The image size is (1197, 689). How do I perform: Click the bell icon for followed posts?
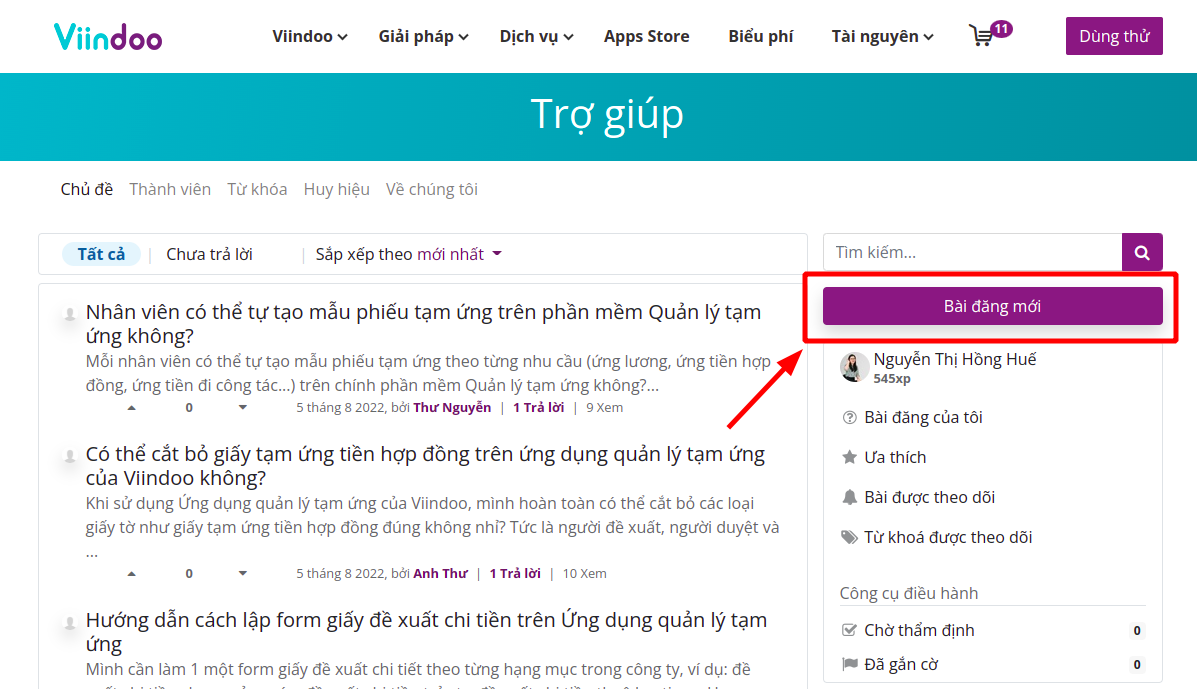(849, 497)
